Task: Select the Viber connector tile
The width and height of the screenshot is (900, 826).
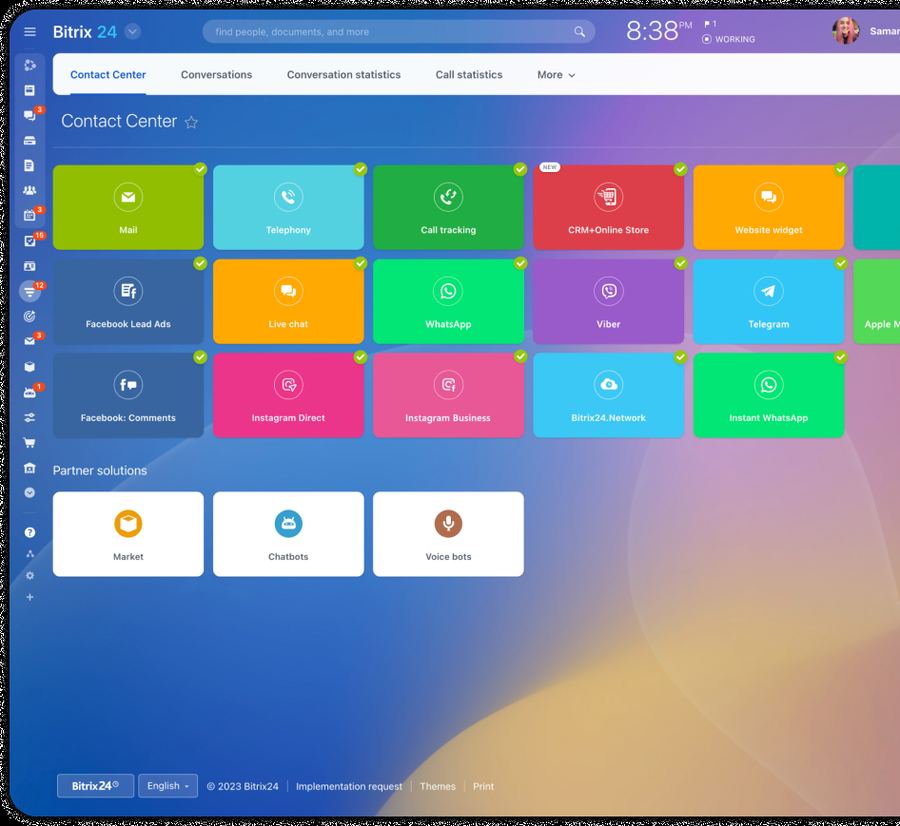Action: (608, 302)
